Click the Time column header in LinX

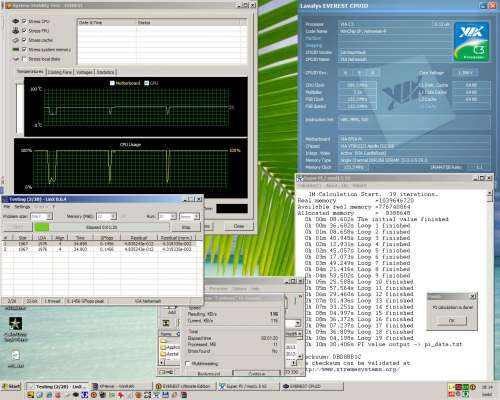80,238
